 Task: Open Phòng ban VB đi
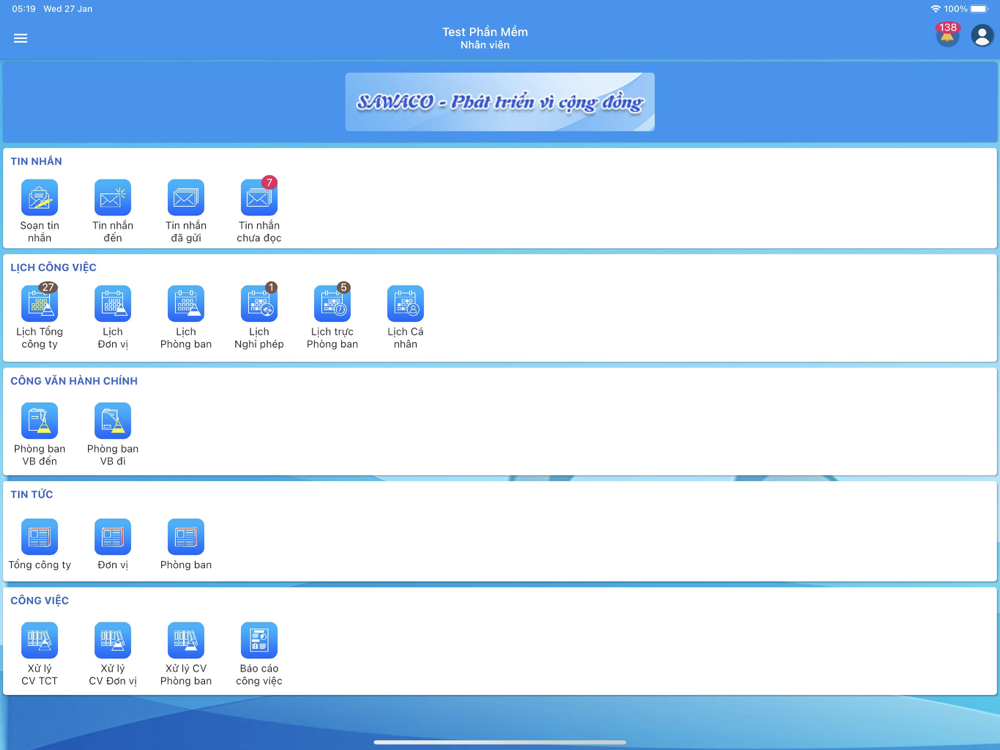(x=113, y=421)
